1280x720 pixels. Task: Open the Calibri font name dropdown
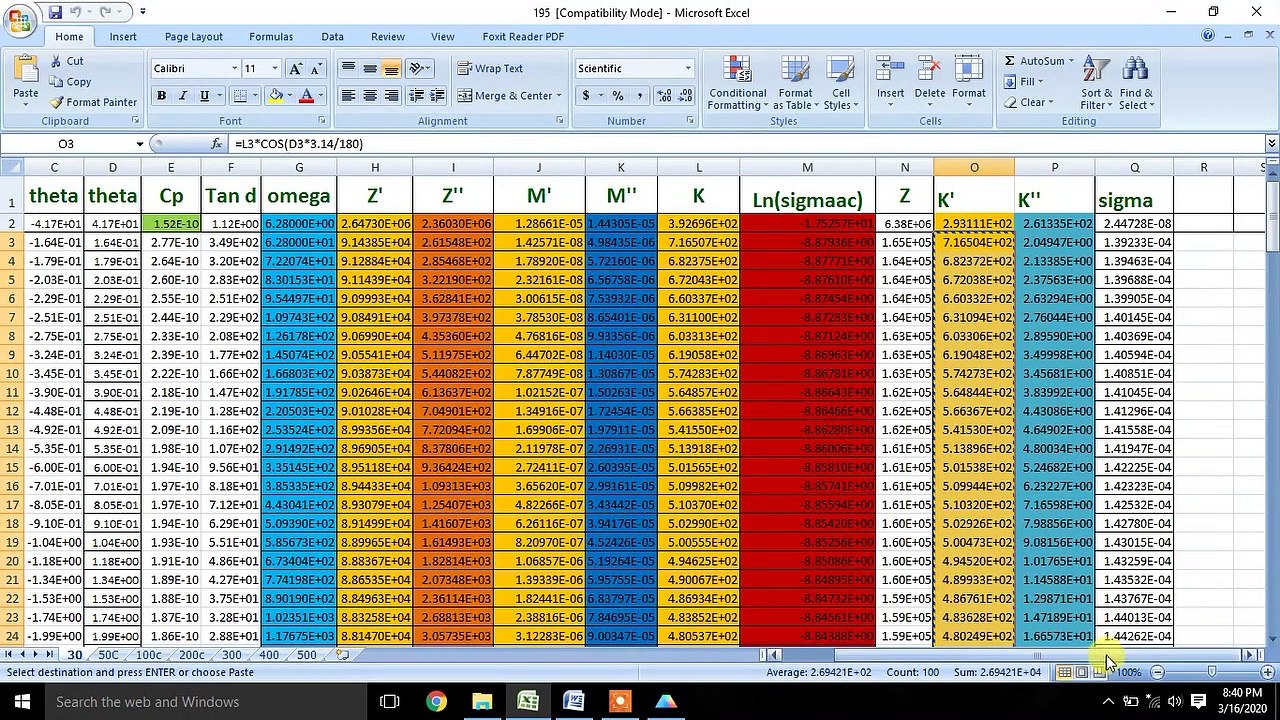[235, 68]
